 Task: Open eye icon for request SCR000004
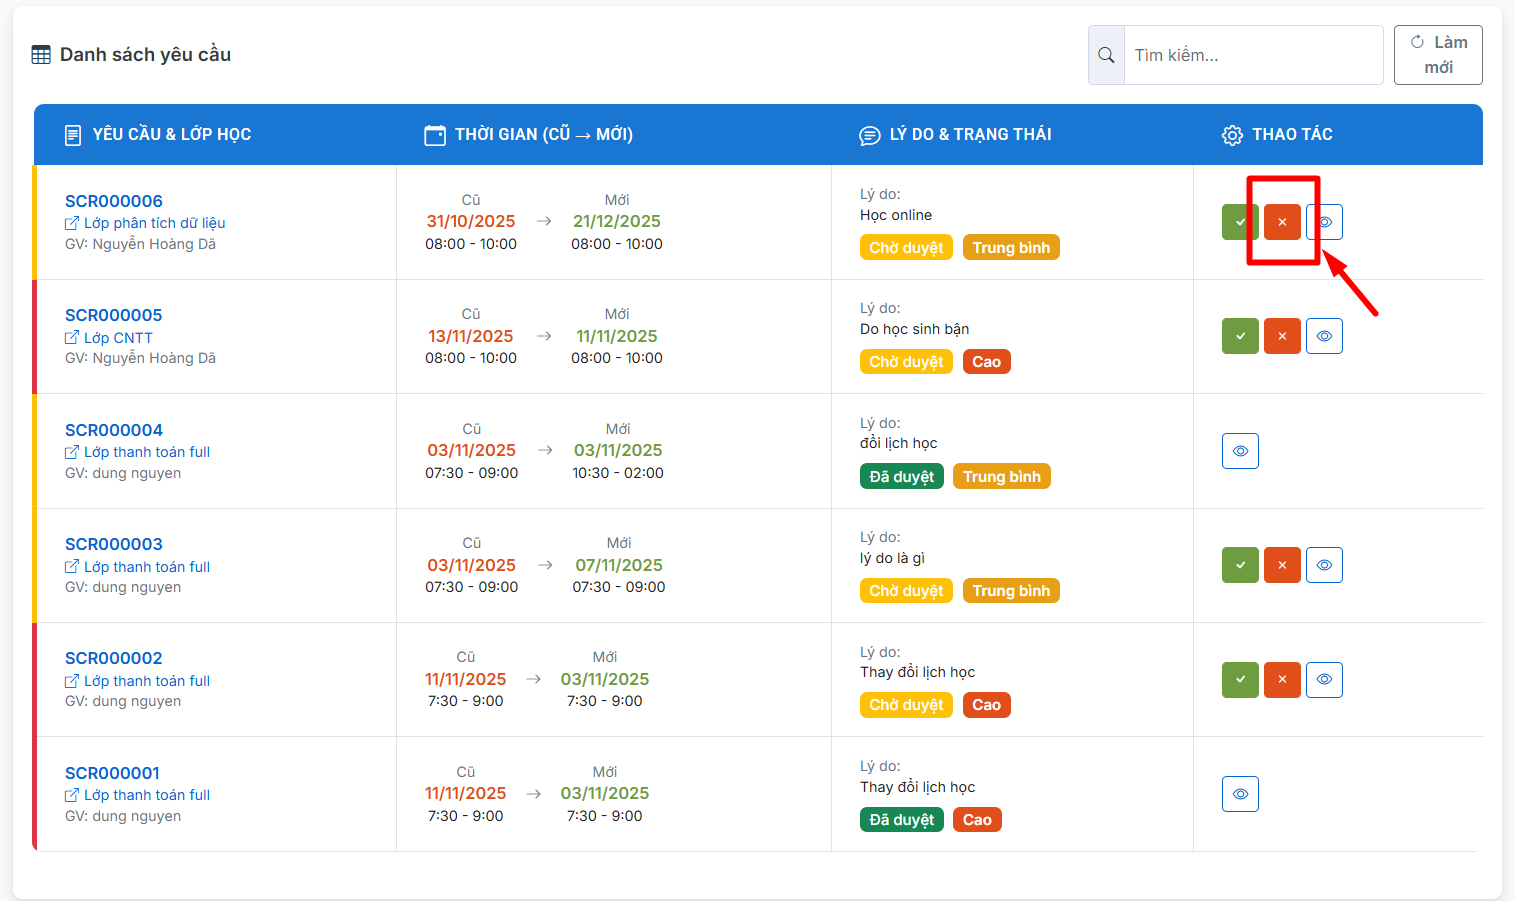pos(1240,451)
